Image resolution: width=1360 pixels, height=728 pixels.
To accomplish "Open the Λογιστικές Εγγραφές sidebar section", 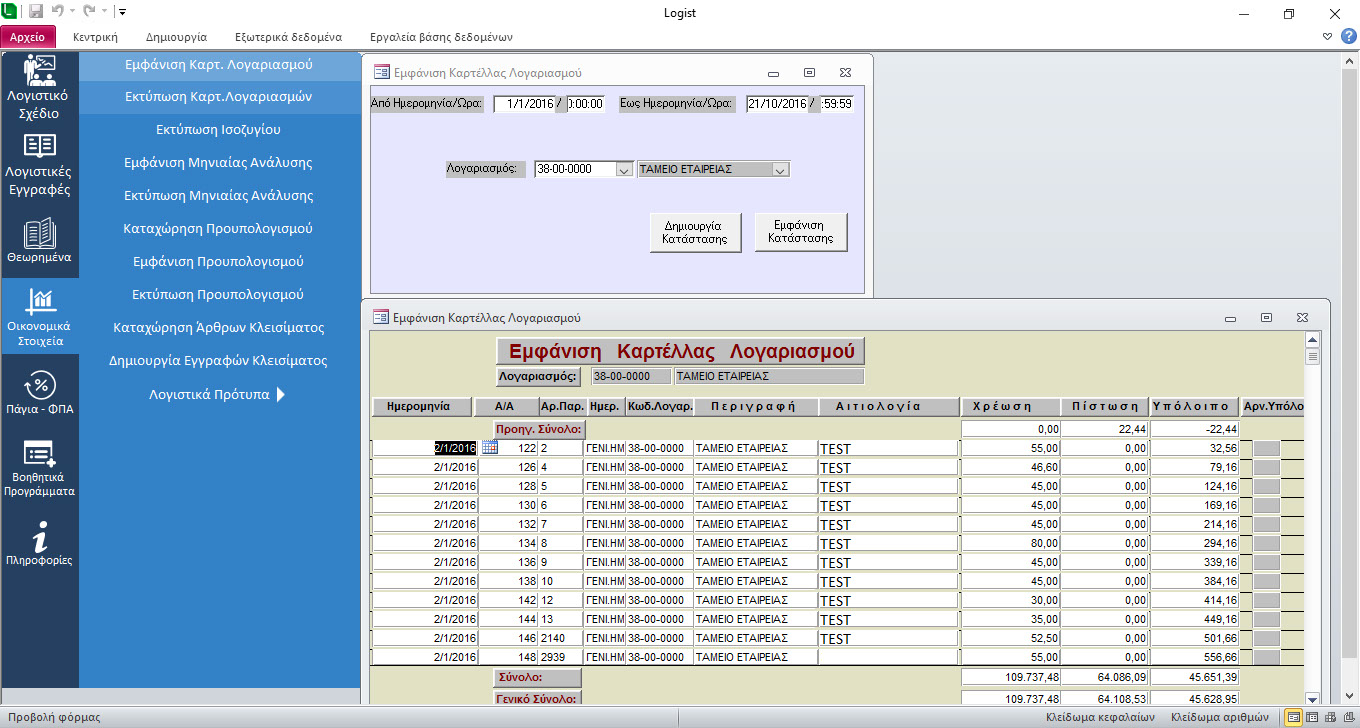I will (x=39, y=165).
